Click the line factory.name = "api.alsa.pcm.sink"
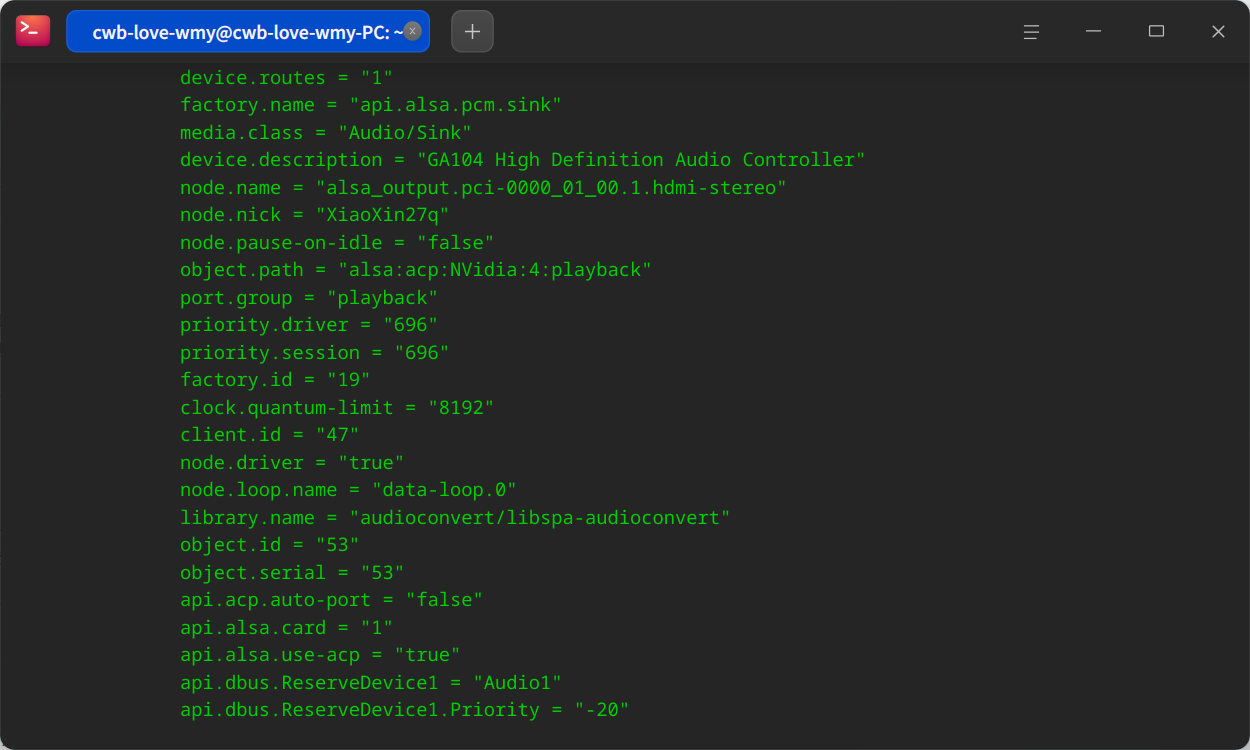This screenshot has height=750, width=1250. point(371,105)
